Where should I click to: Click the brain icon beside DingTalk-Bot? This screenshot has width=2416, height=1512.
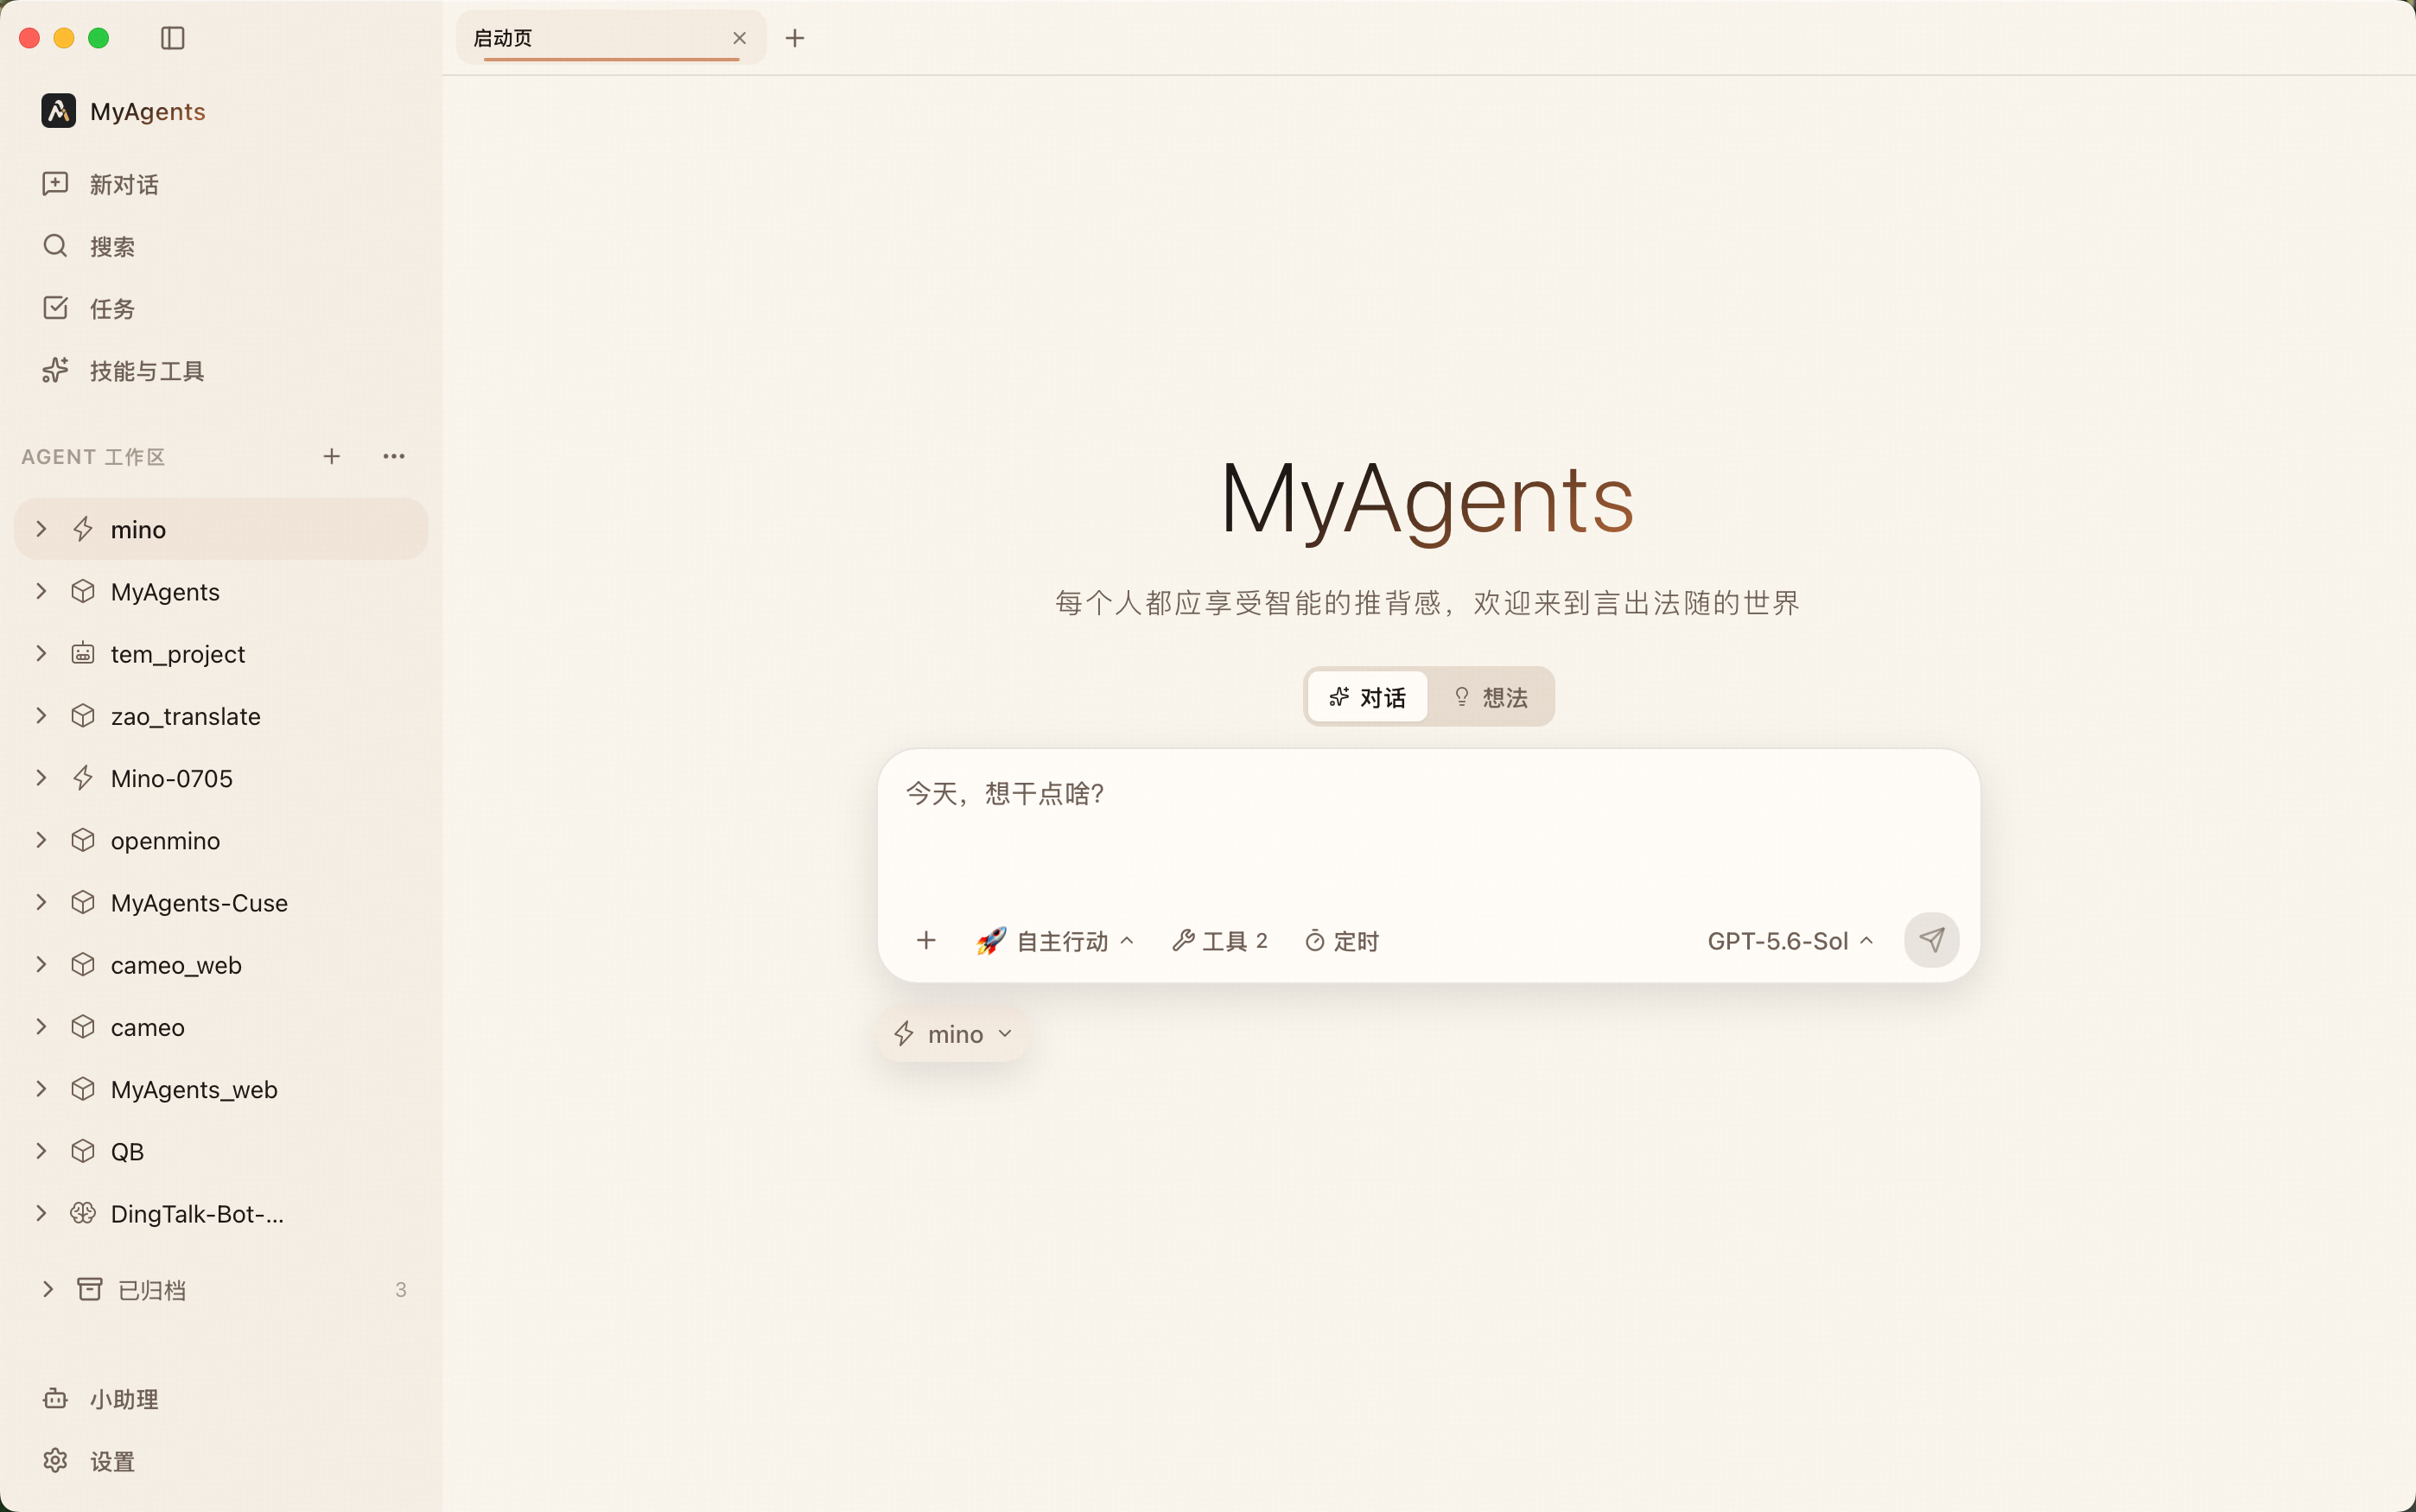tap(83, 1213)
